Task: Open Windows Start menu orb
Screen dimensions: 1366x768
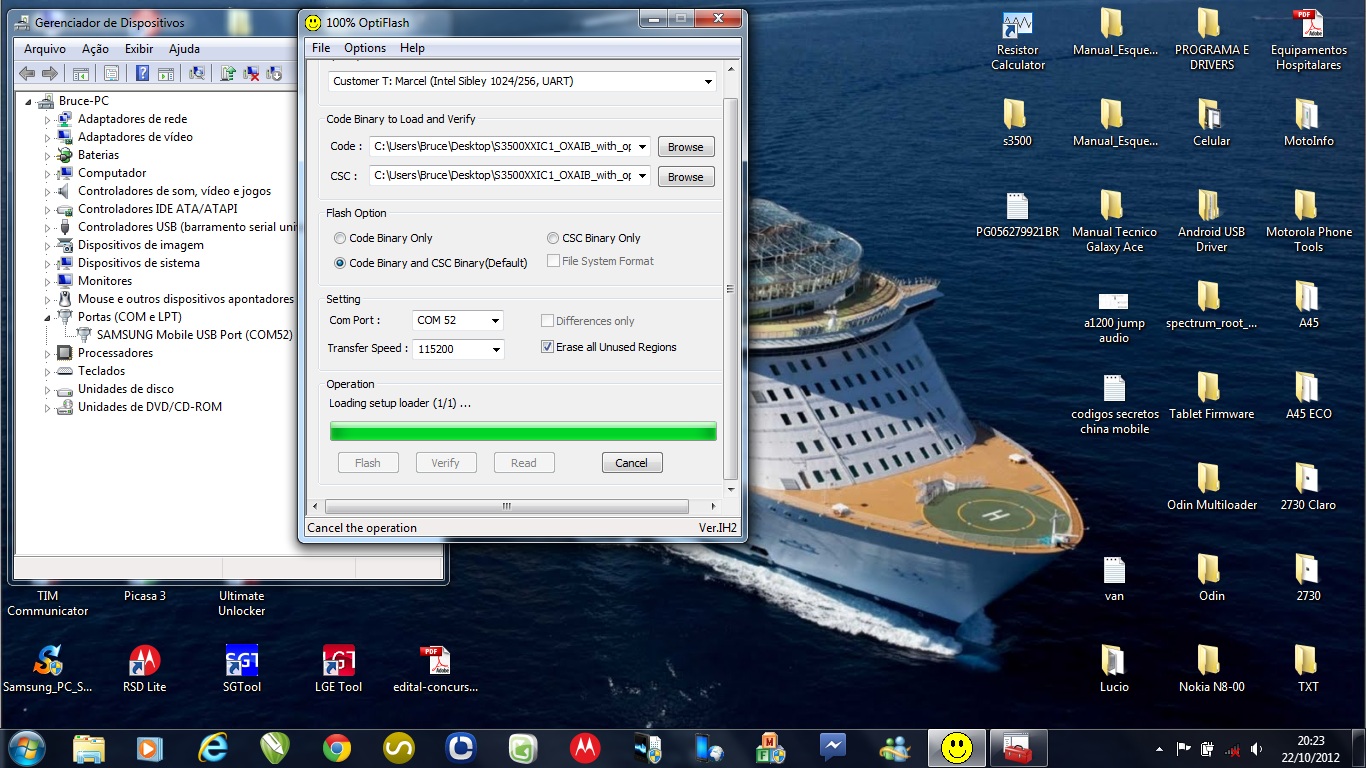Action: click(27, 747)
